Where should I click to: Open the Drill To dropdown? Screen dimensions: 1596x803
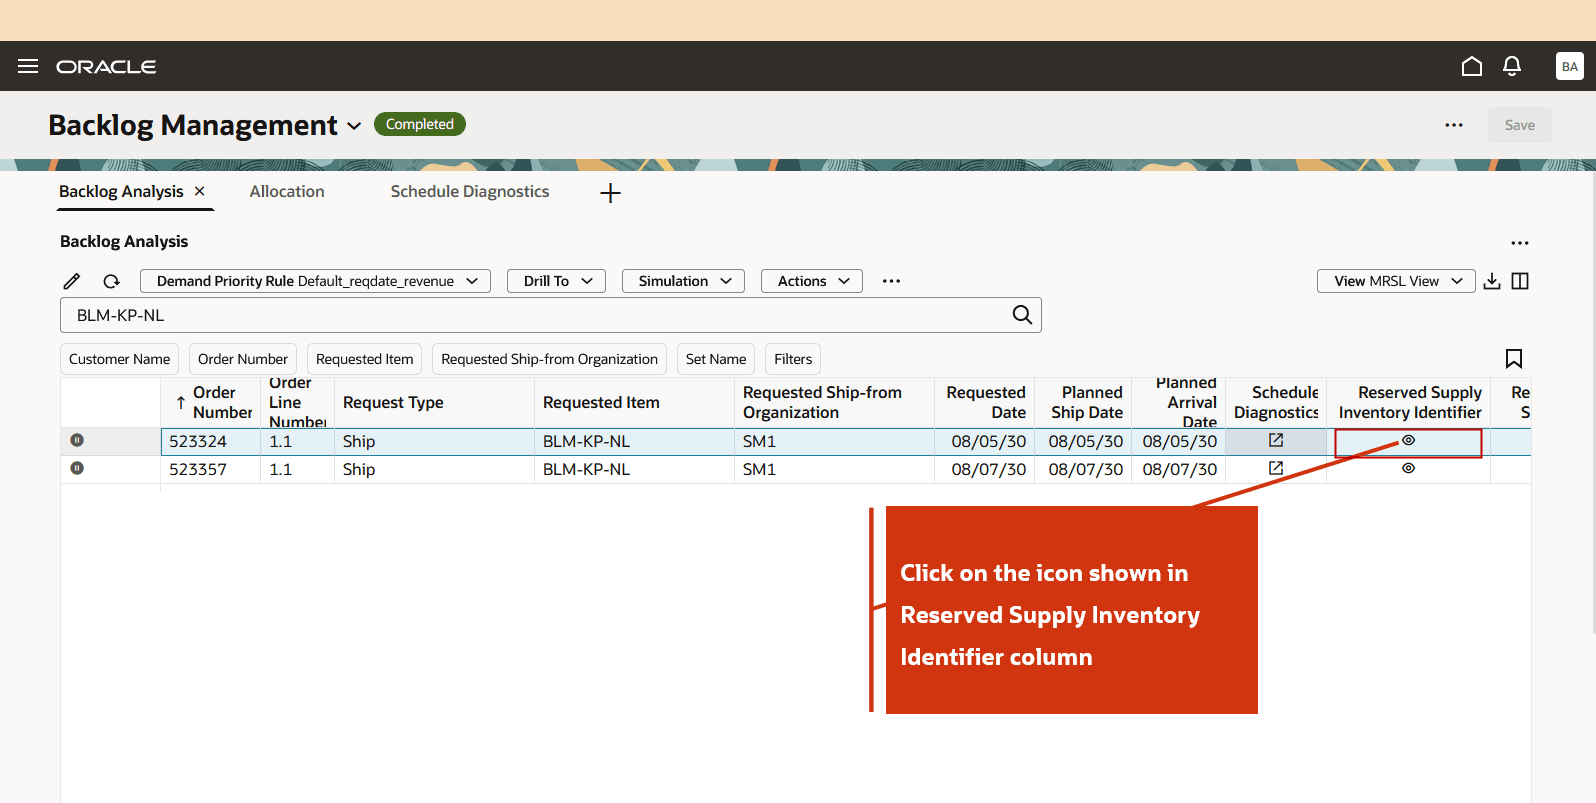pos(556,281)
